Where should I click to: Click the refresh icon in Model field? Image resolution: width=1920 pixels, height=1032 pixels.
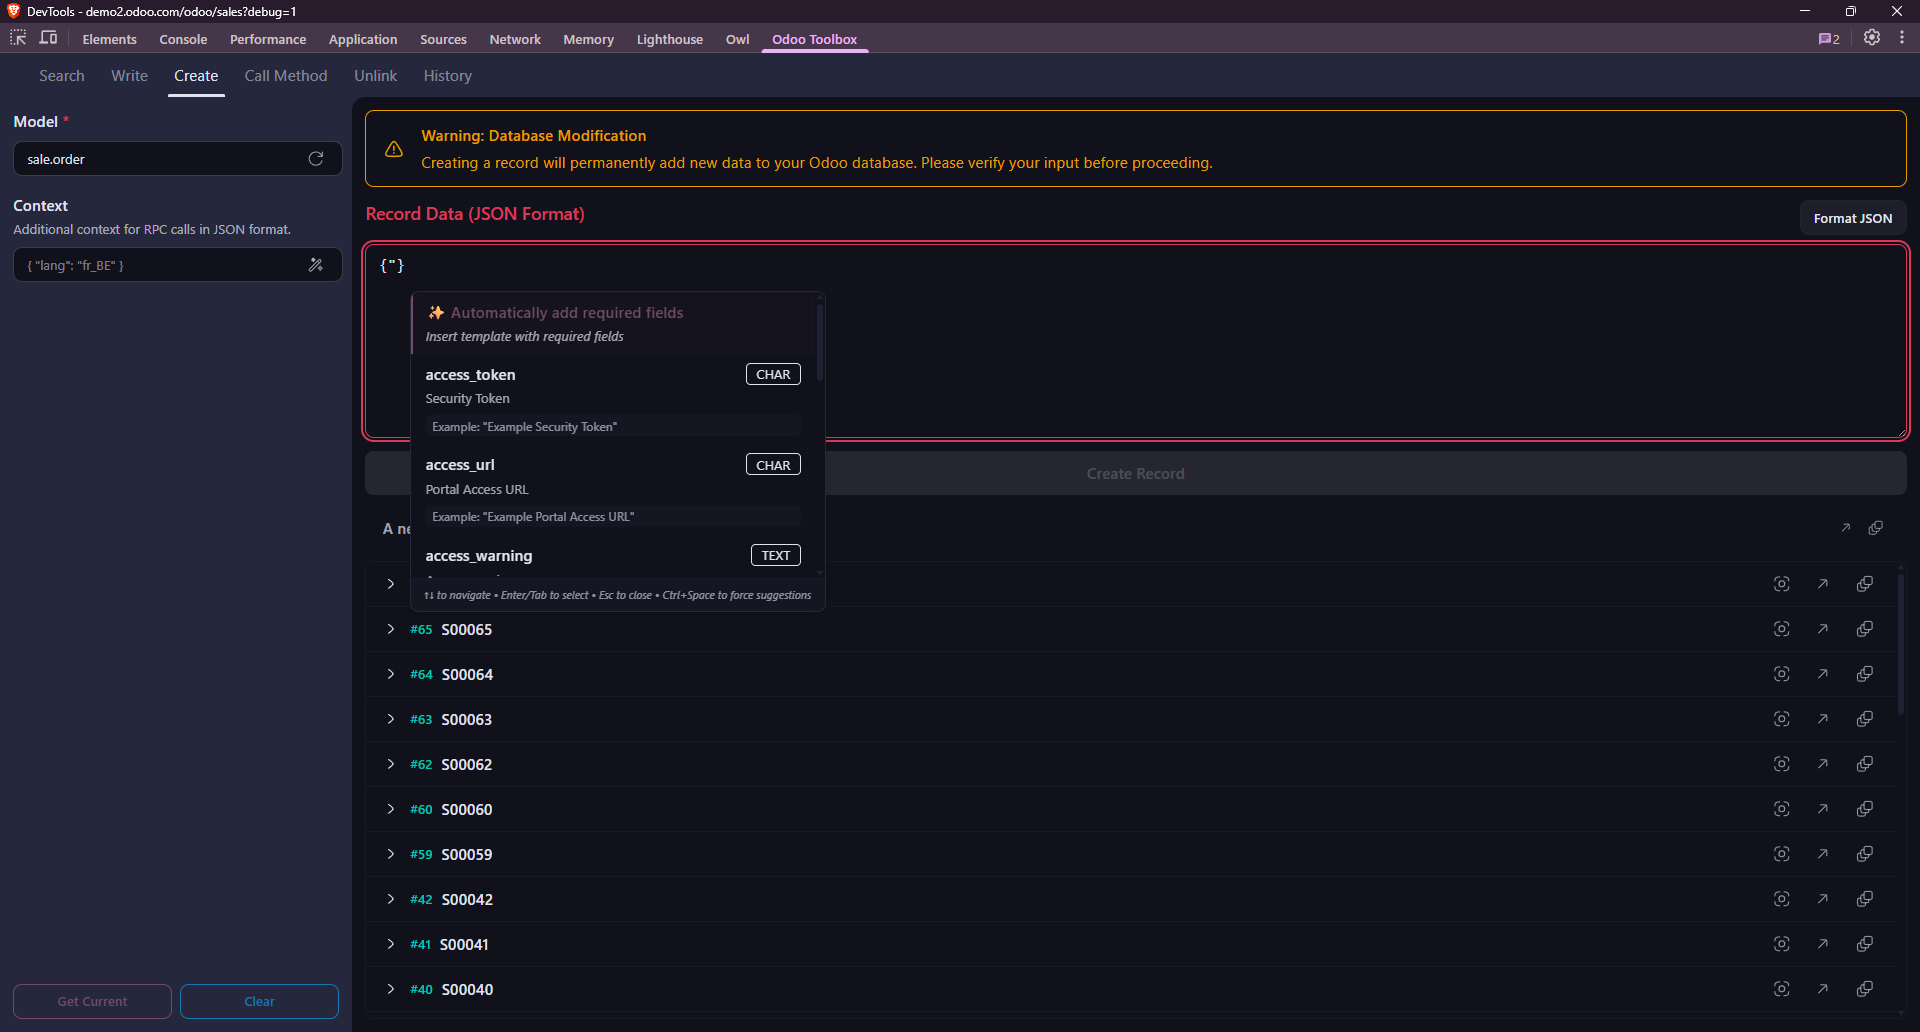315,158
